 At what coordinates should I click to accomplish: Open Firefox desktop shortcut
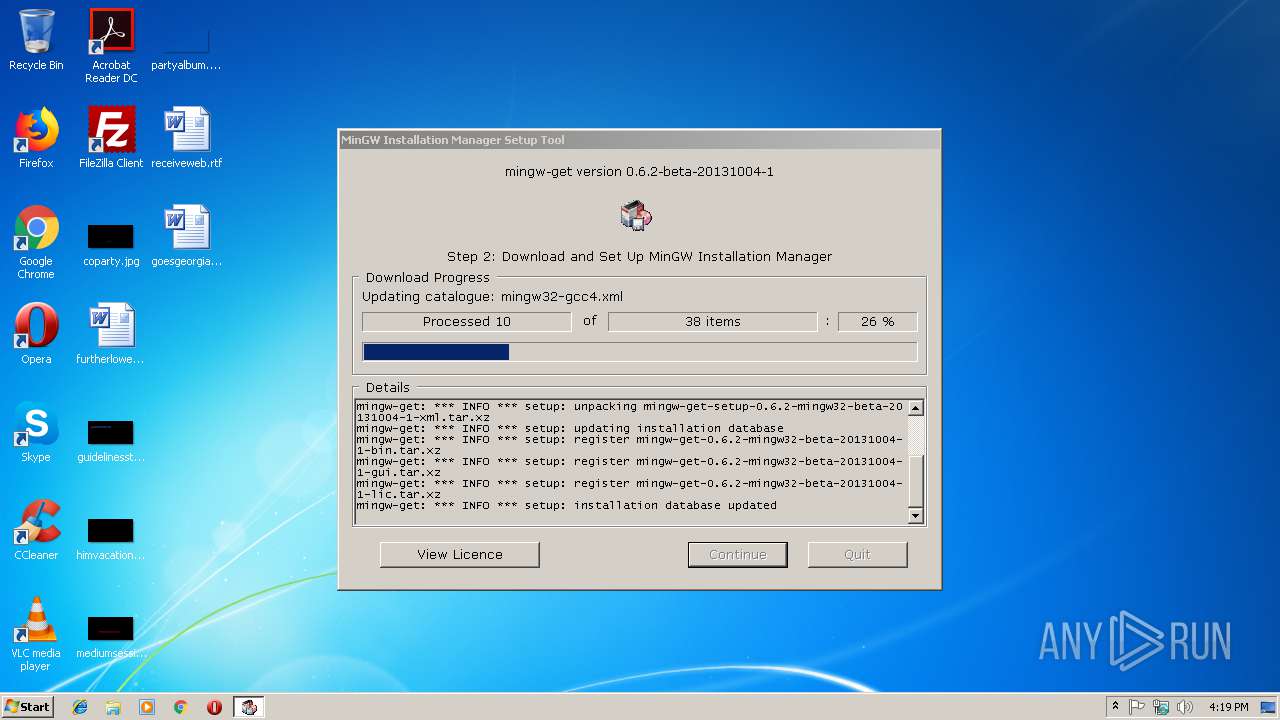[36, 138]
